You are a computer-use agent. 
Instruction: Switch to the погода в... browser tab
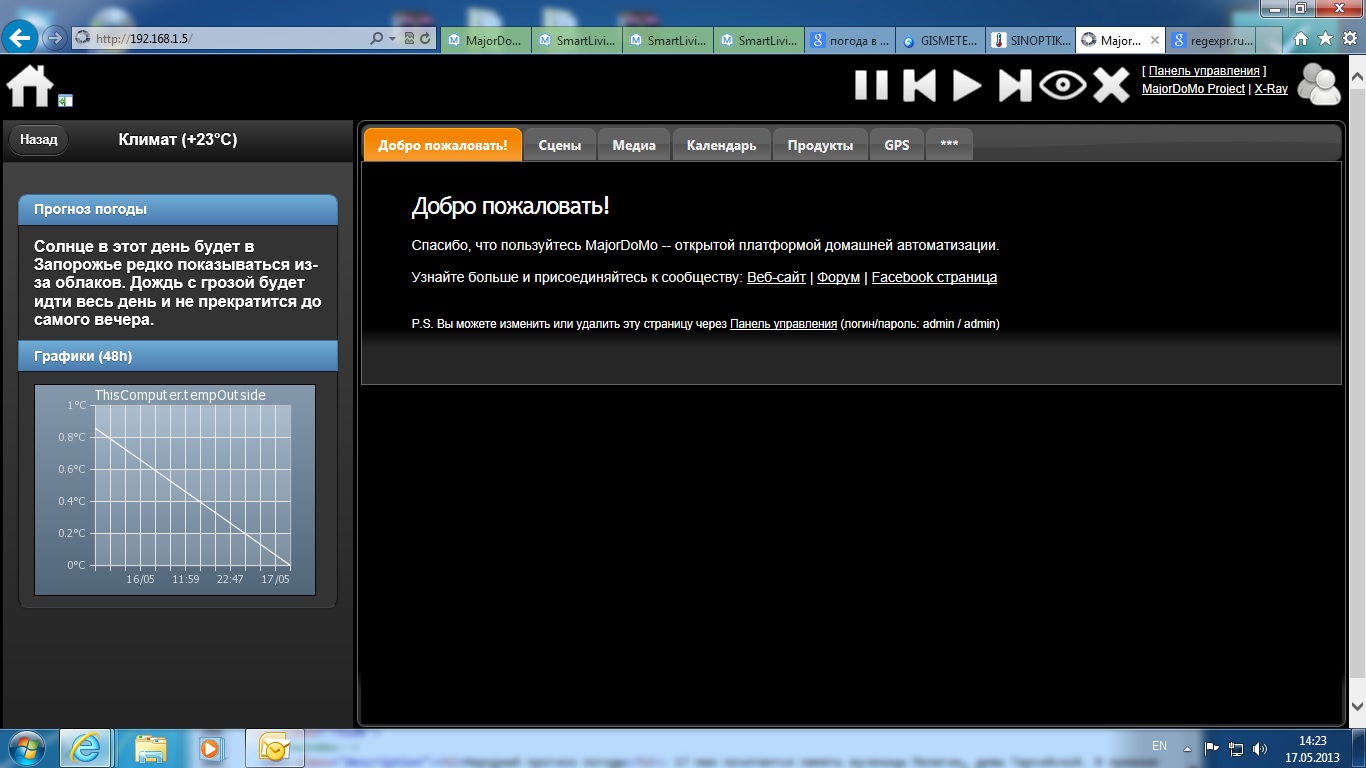pyautogui.click(x=849, y=40)
